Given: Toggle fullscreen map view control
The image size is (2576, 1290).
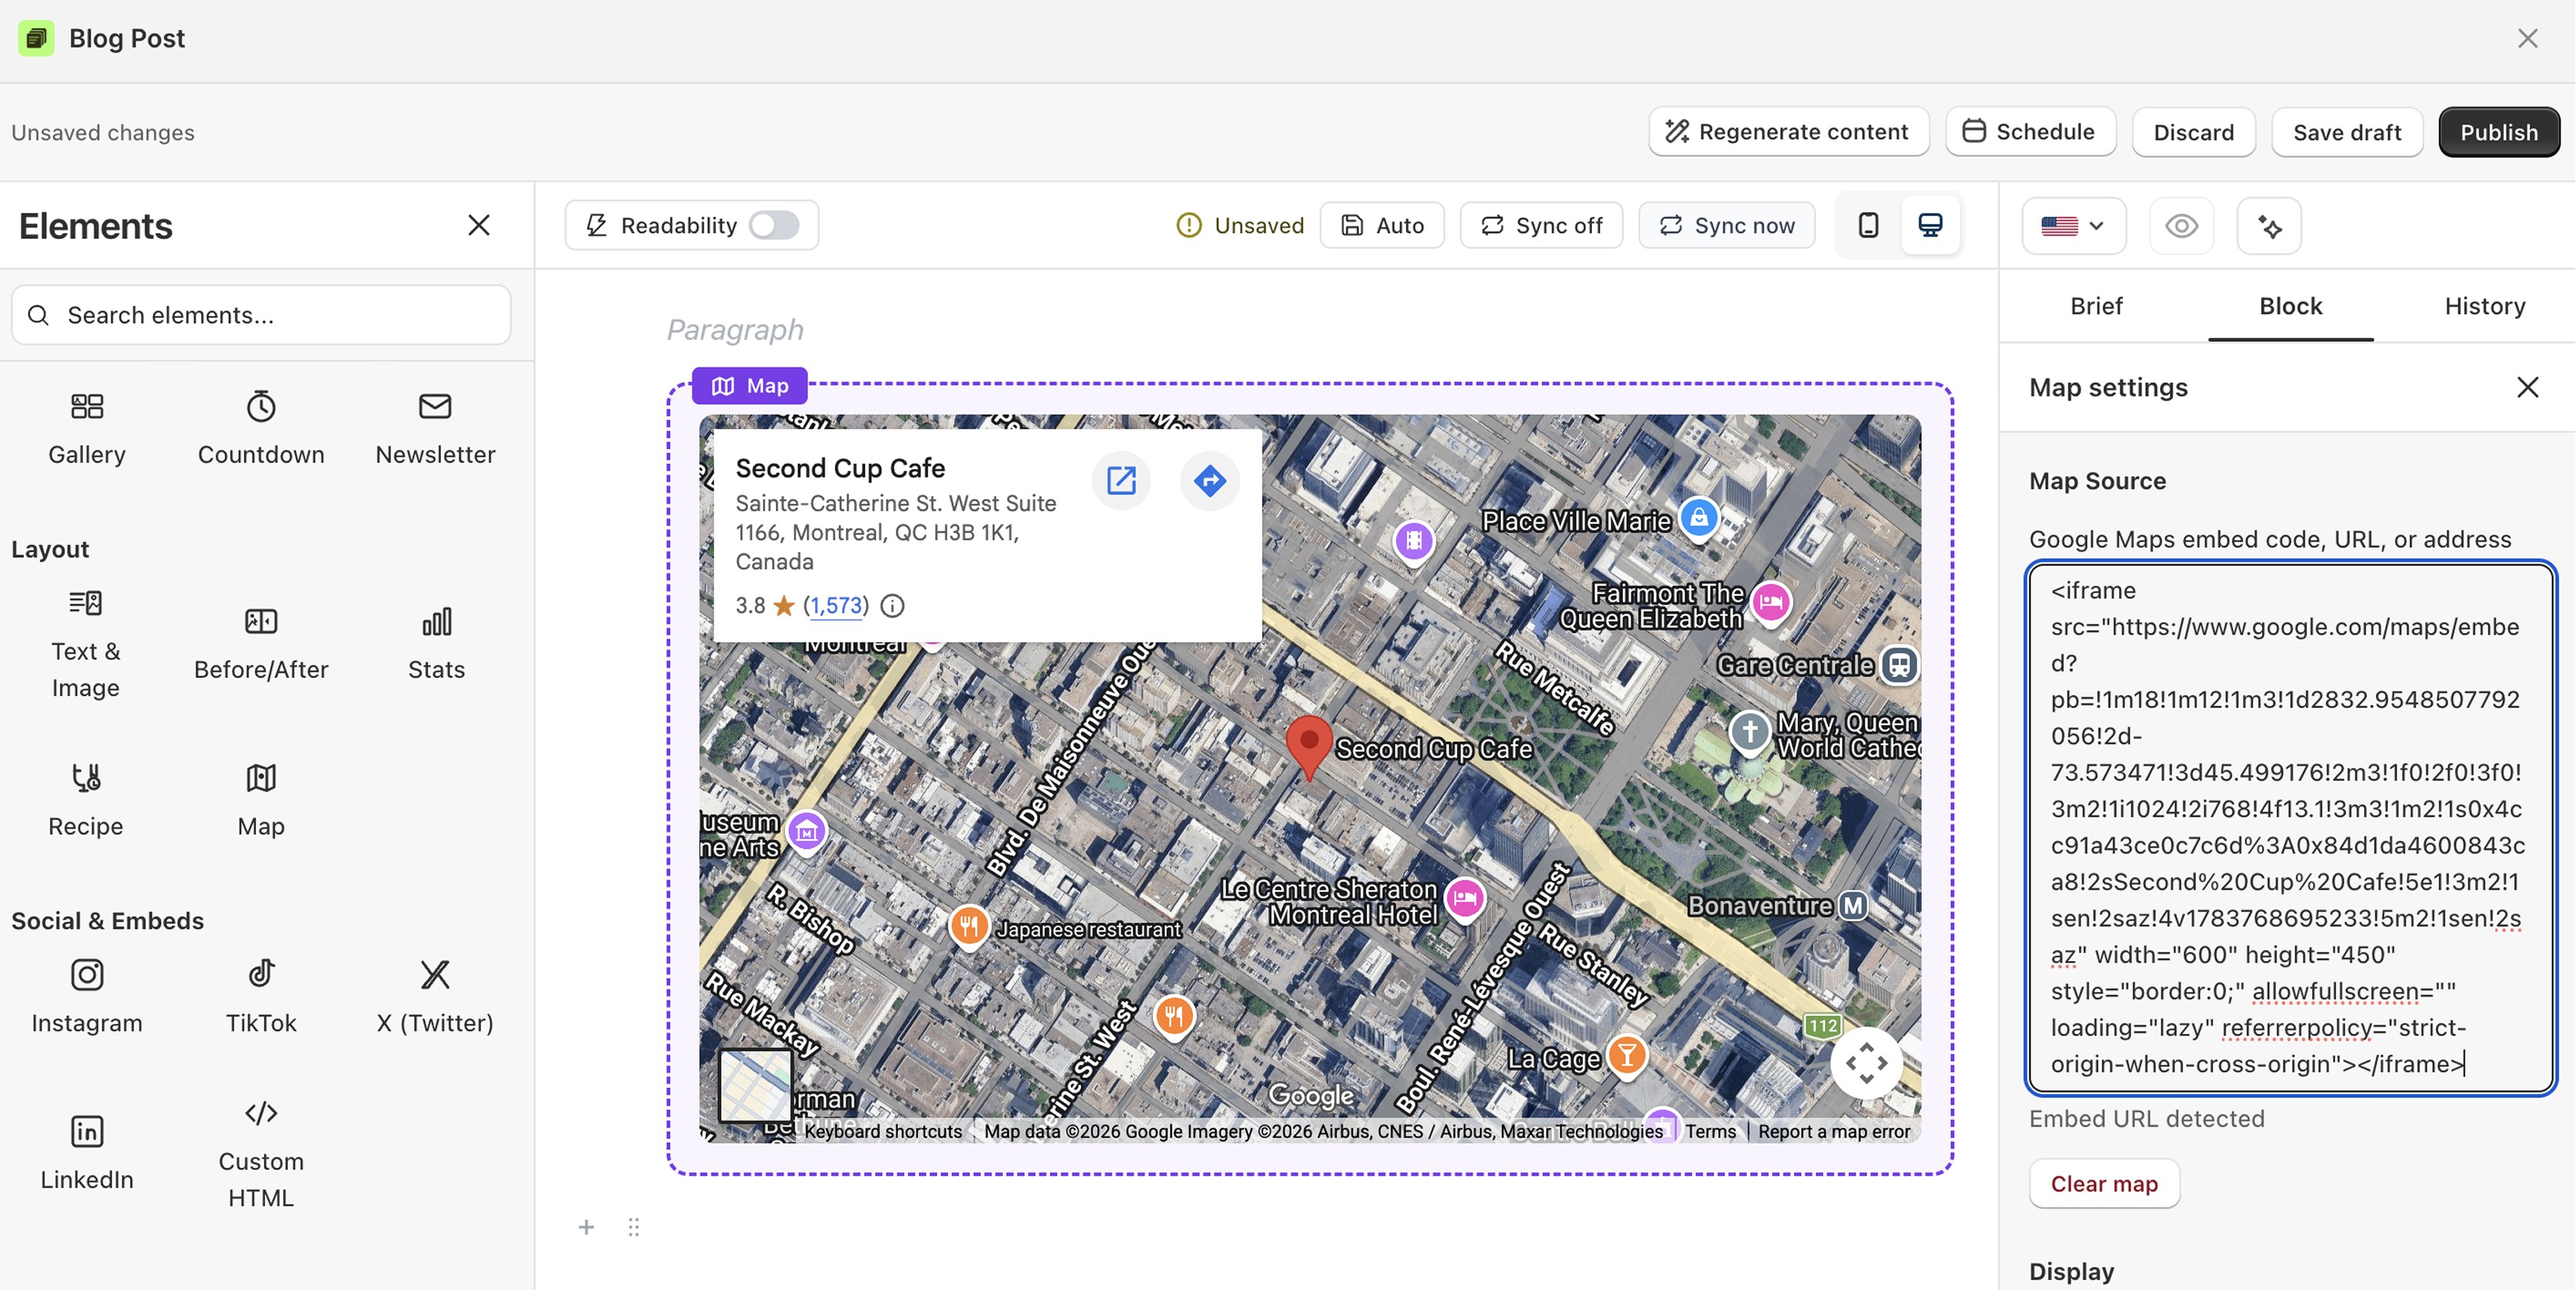Looking at the screenshot, I should pos(1866,1063).
